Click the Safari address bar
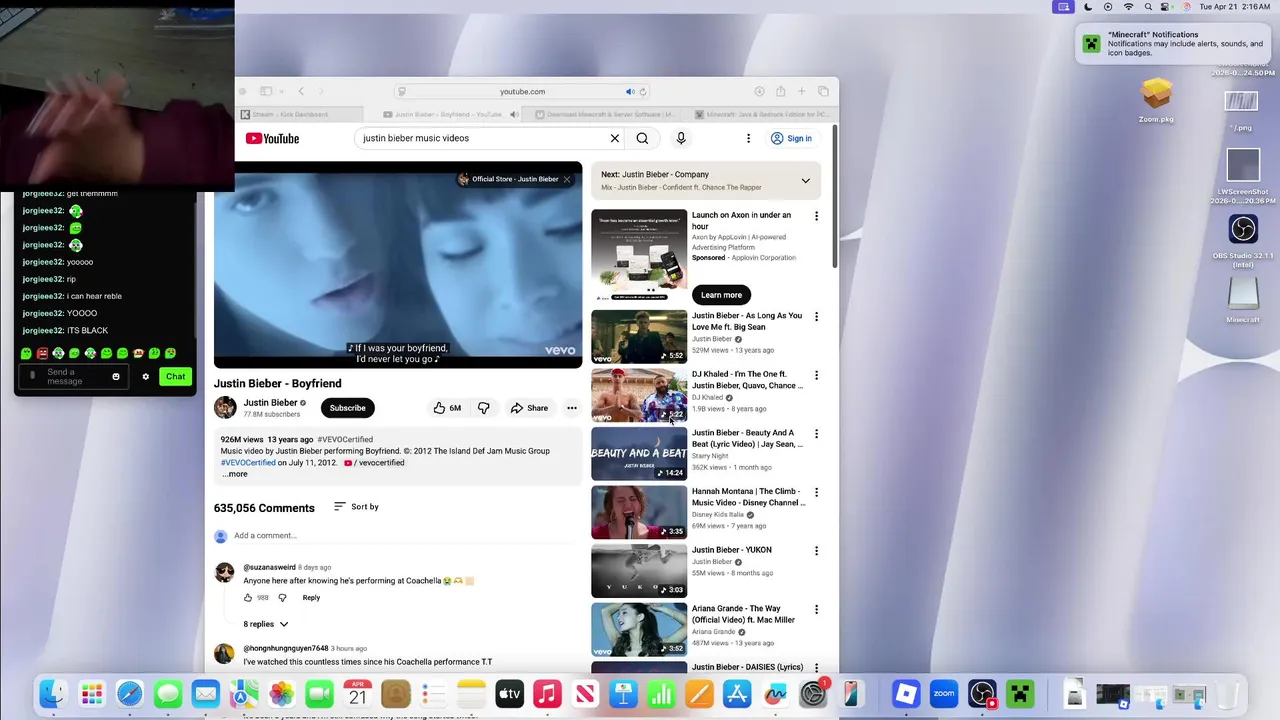This screenshot has height=720, width=1280. pos(523,91)
